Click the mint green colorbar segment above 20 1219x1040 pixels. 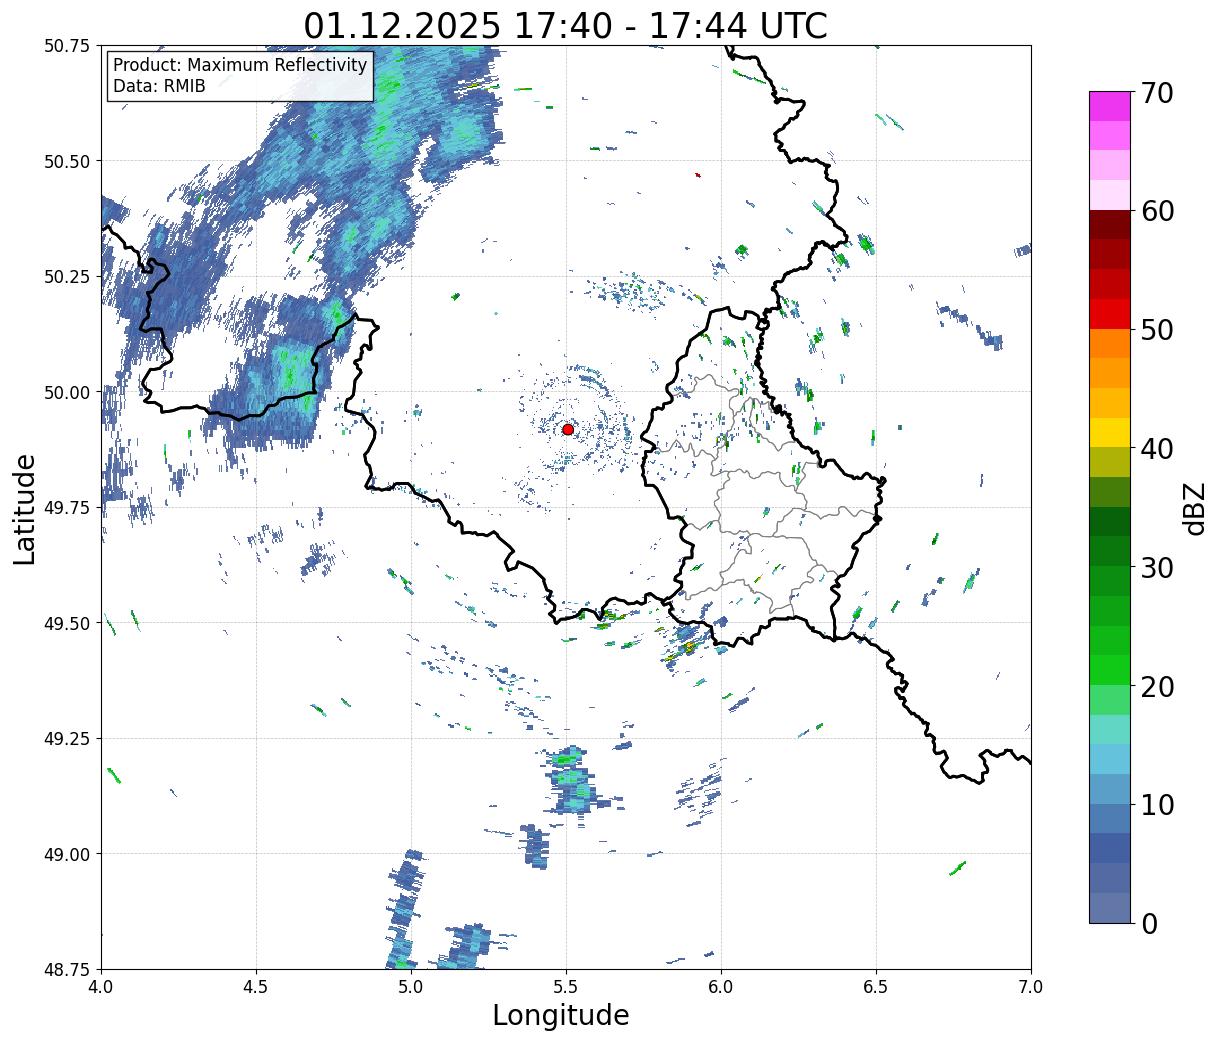1110,699
